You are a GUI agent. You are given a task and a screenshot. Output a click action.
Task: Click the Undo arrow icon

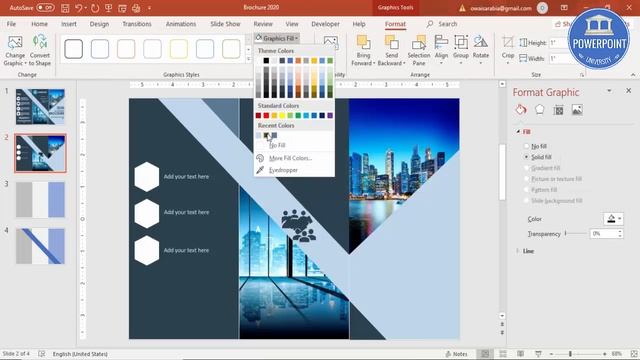tap(79, 8)
